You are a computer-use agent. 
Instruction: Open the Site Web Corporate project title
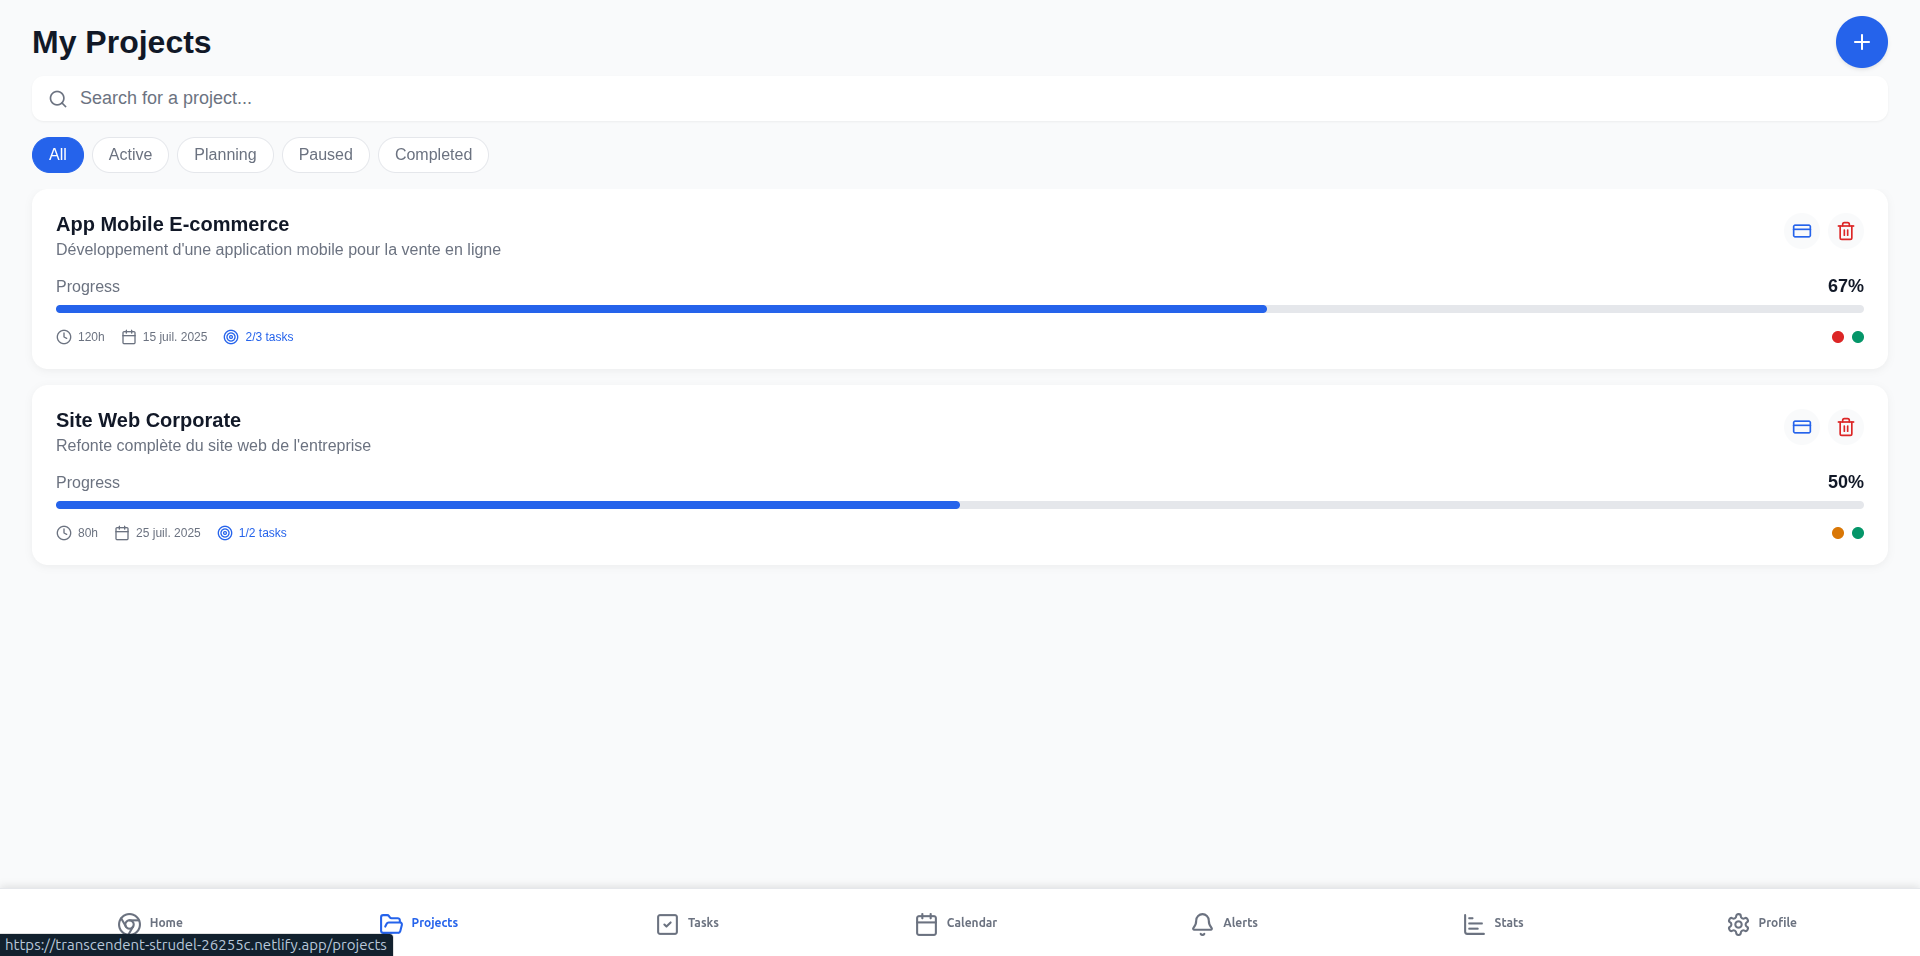coord(148,420)
